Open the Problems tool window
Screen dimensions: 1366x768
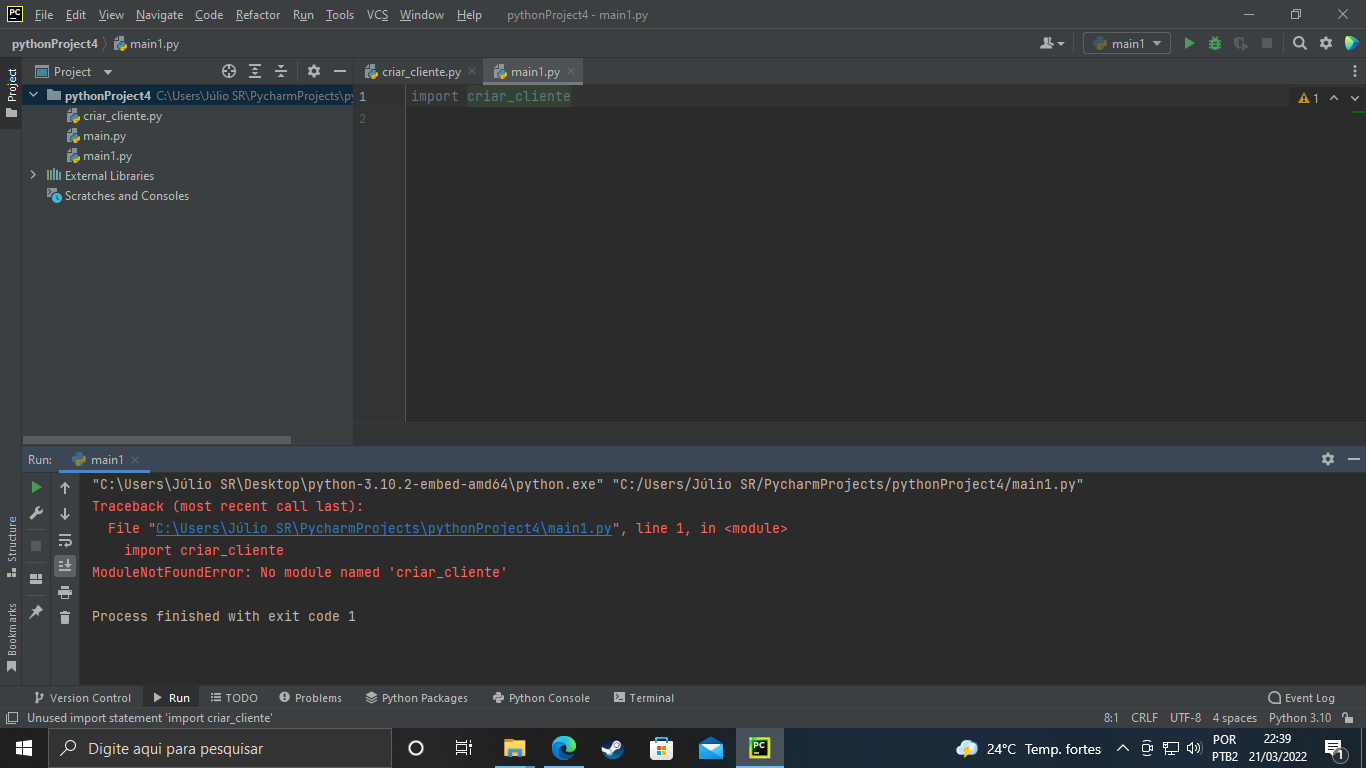[310, 698]
